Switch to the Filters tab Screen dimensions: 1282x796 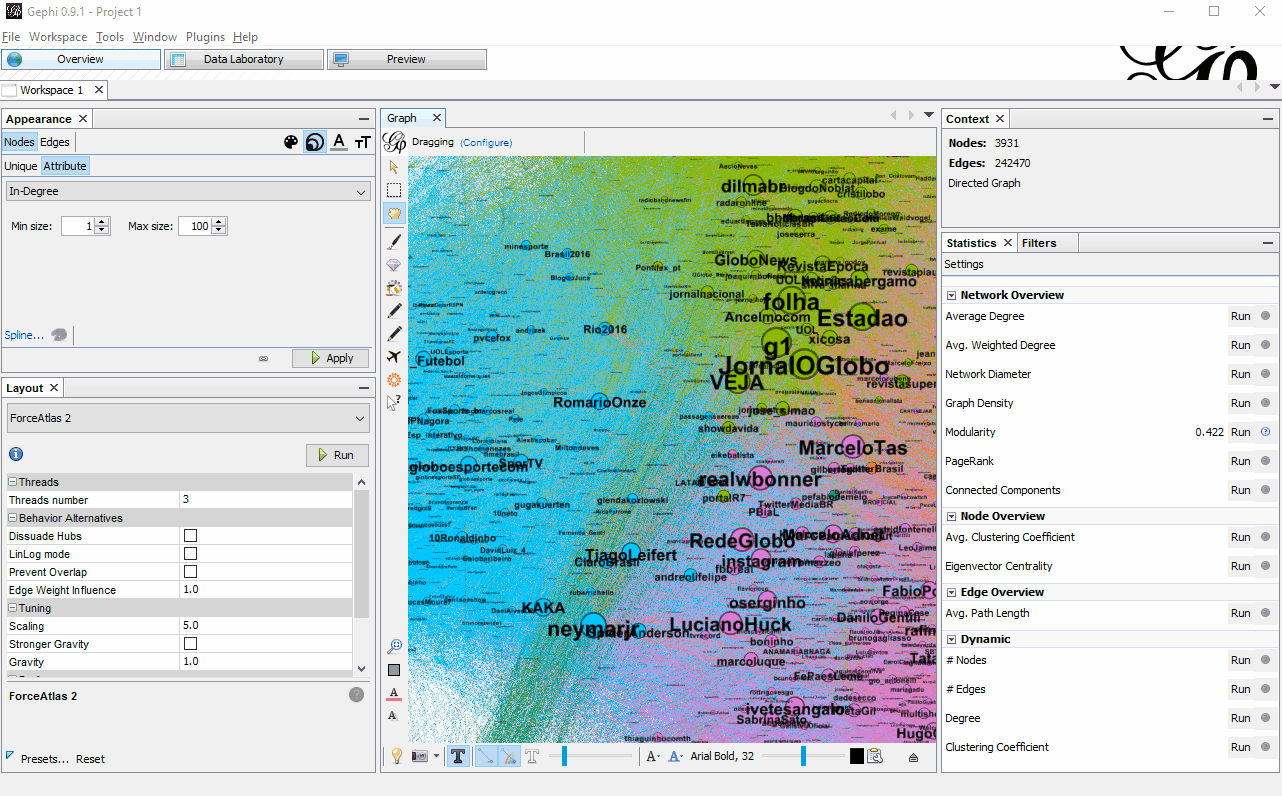(1039, 243)
